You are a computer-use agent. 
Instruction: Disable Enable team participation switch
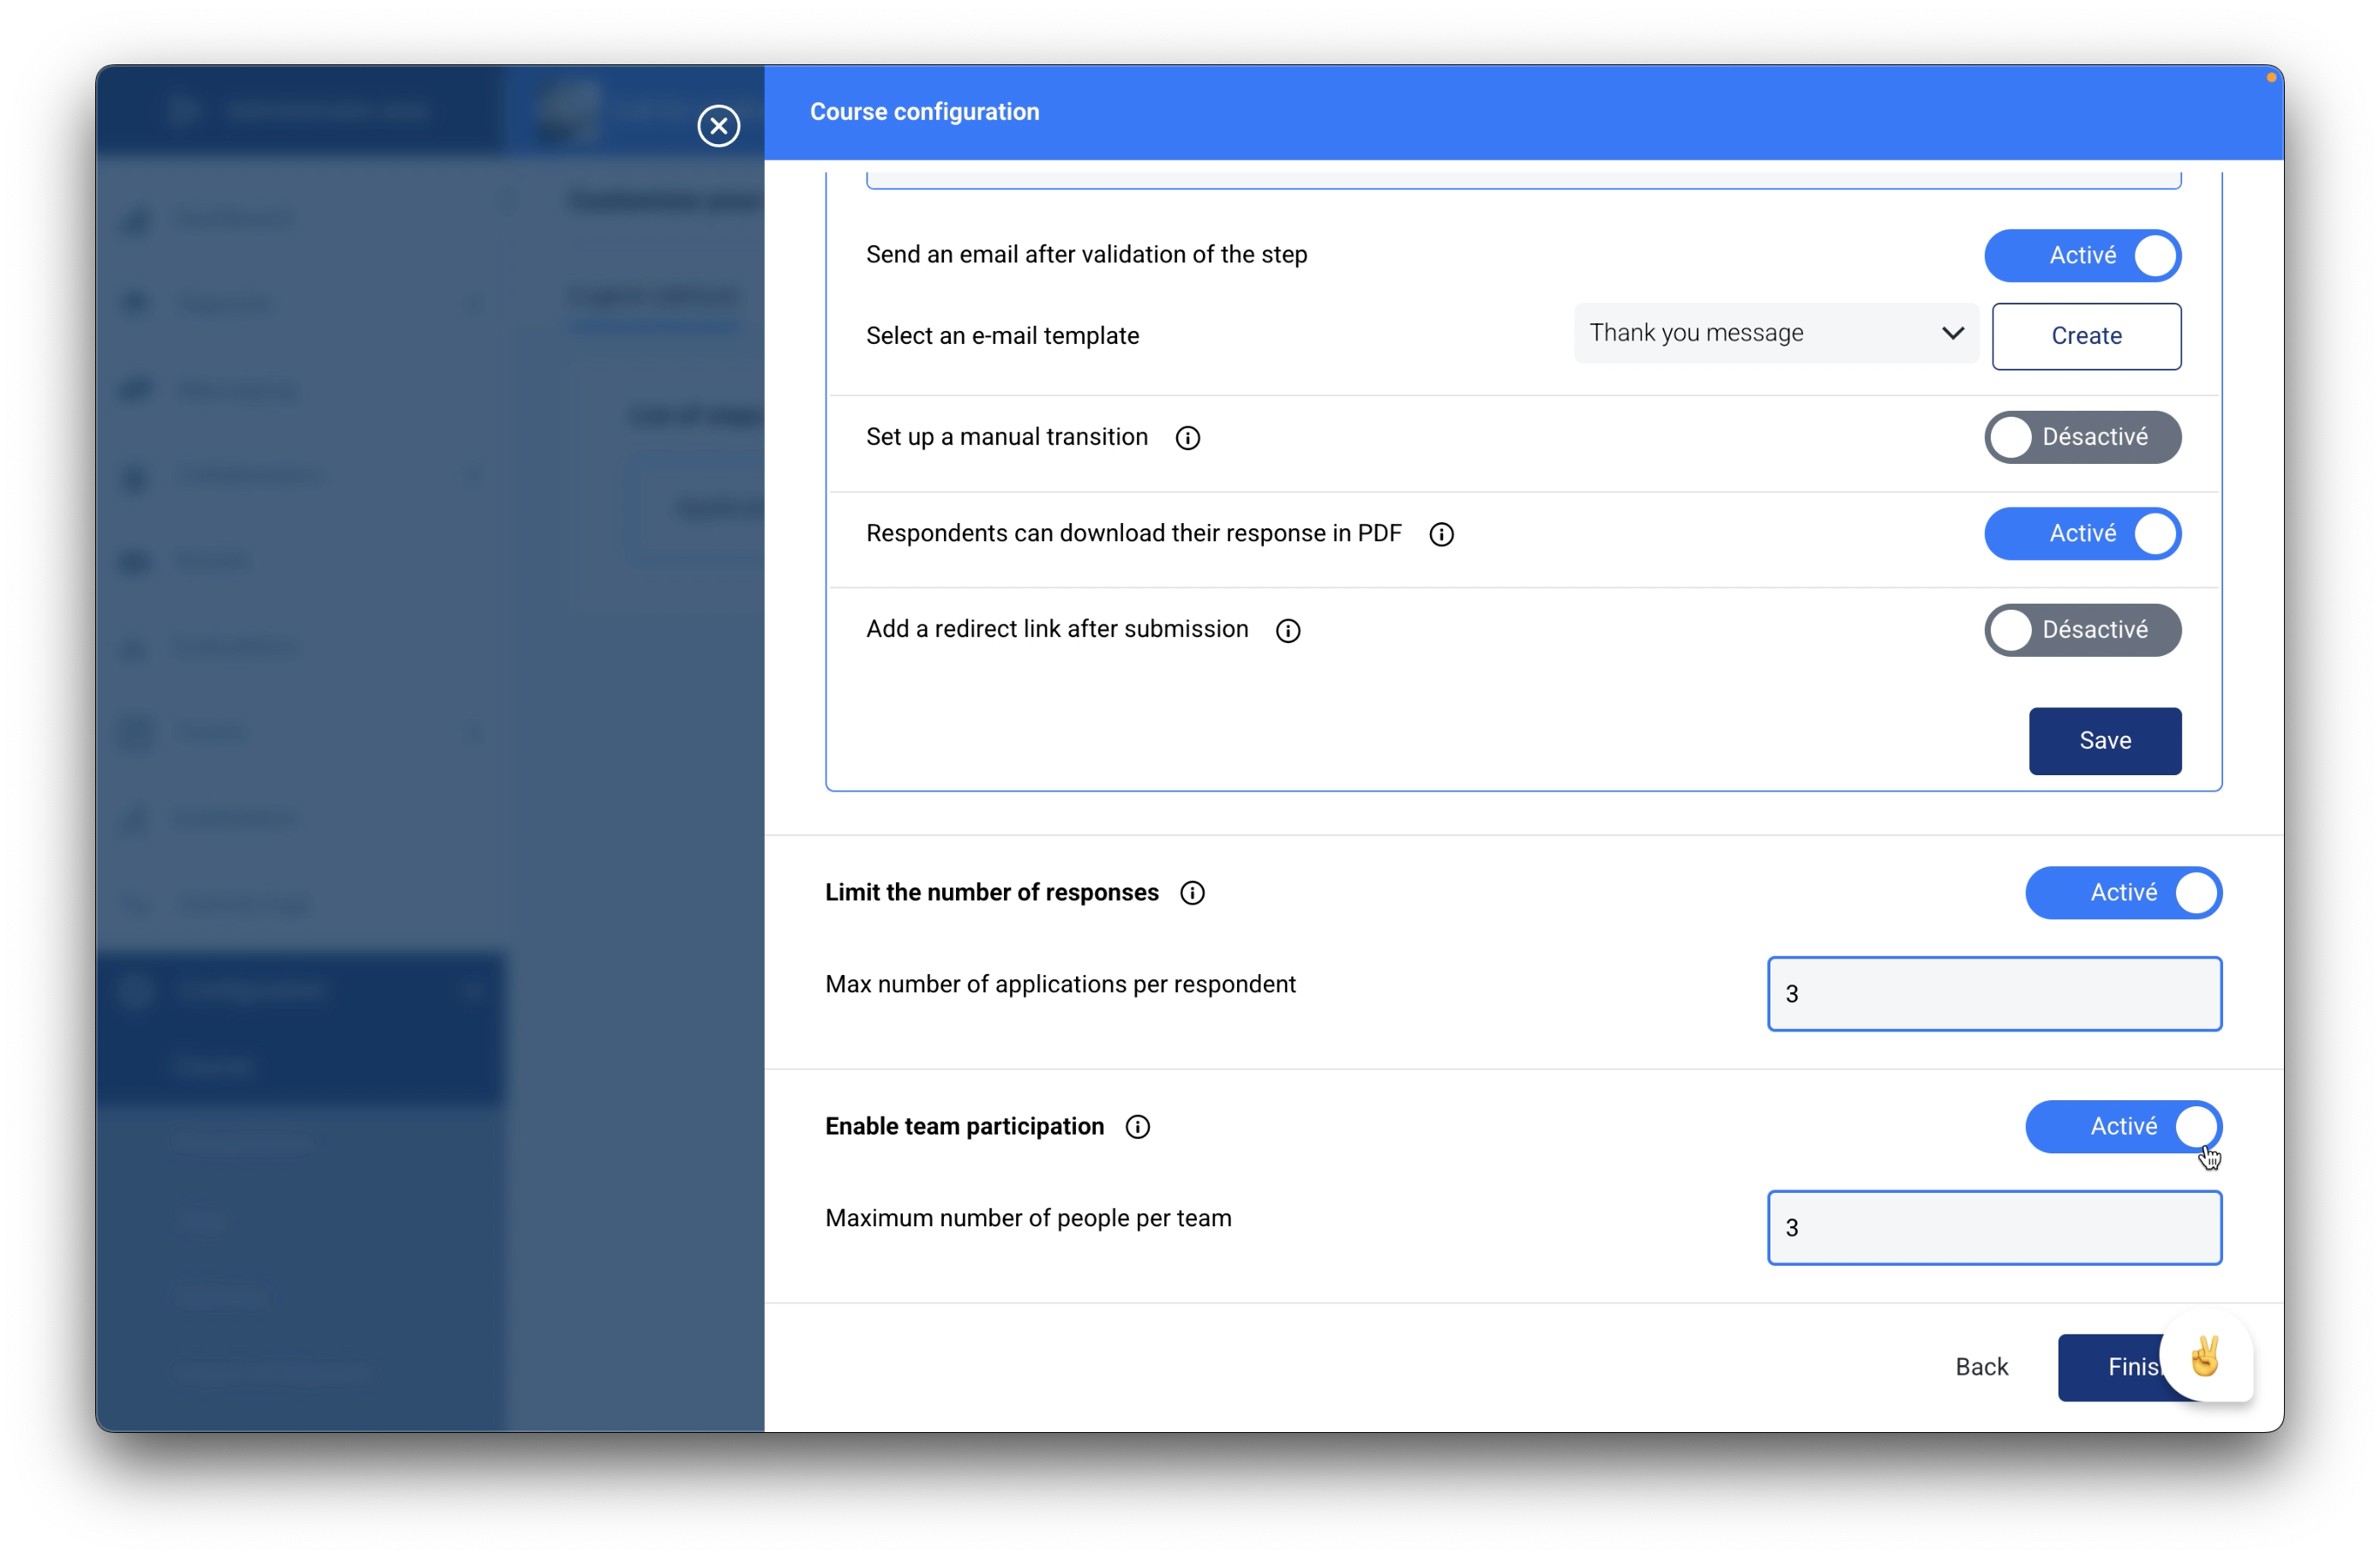2123,1126
